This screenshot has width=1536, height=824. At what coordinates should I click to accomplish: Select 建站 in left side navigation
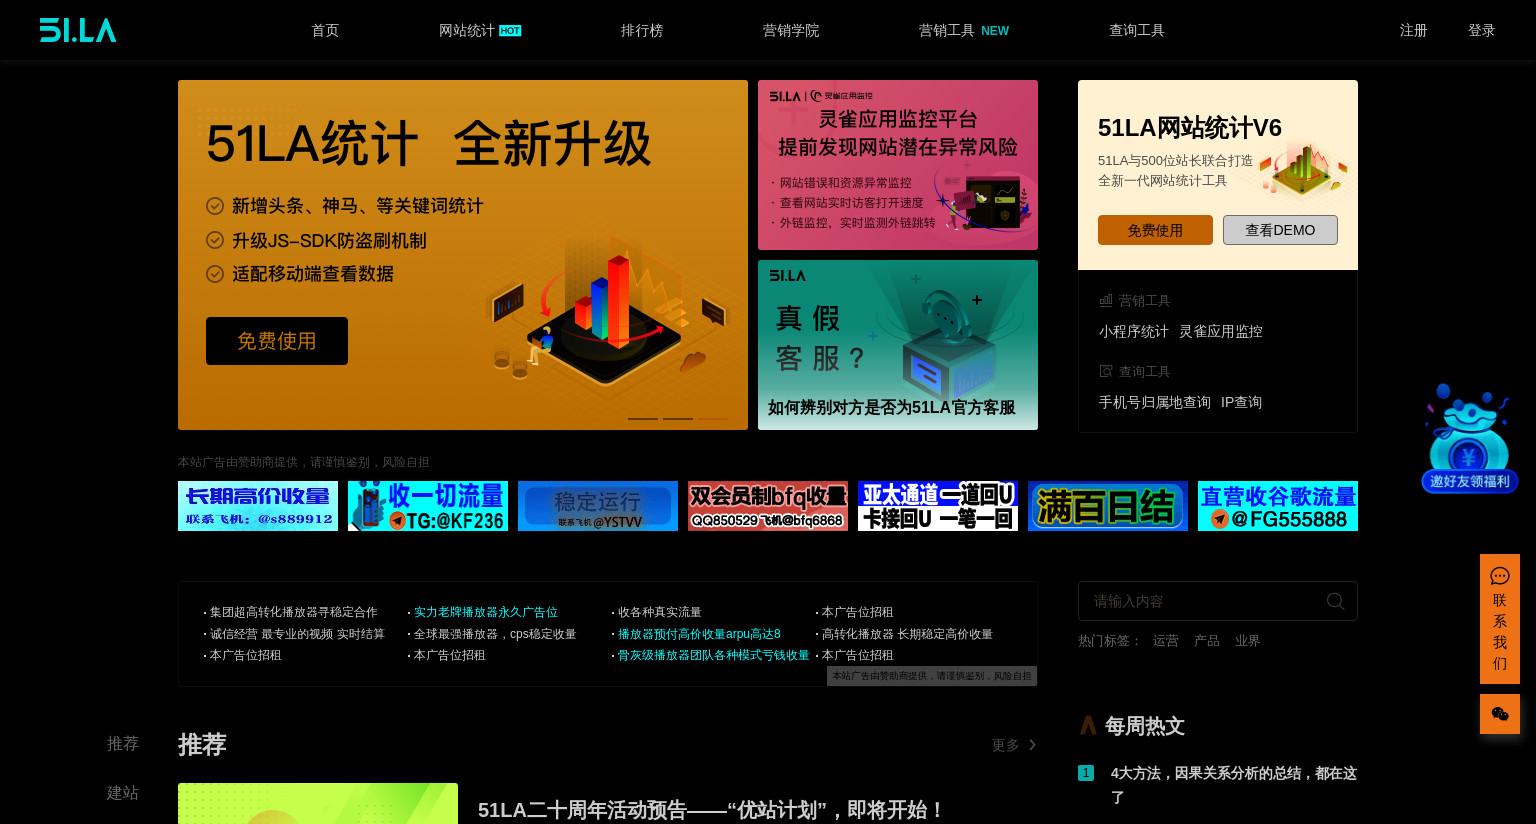[x=123, y=792]
